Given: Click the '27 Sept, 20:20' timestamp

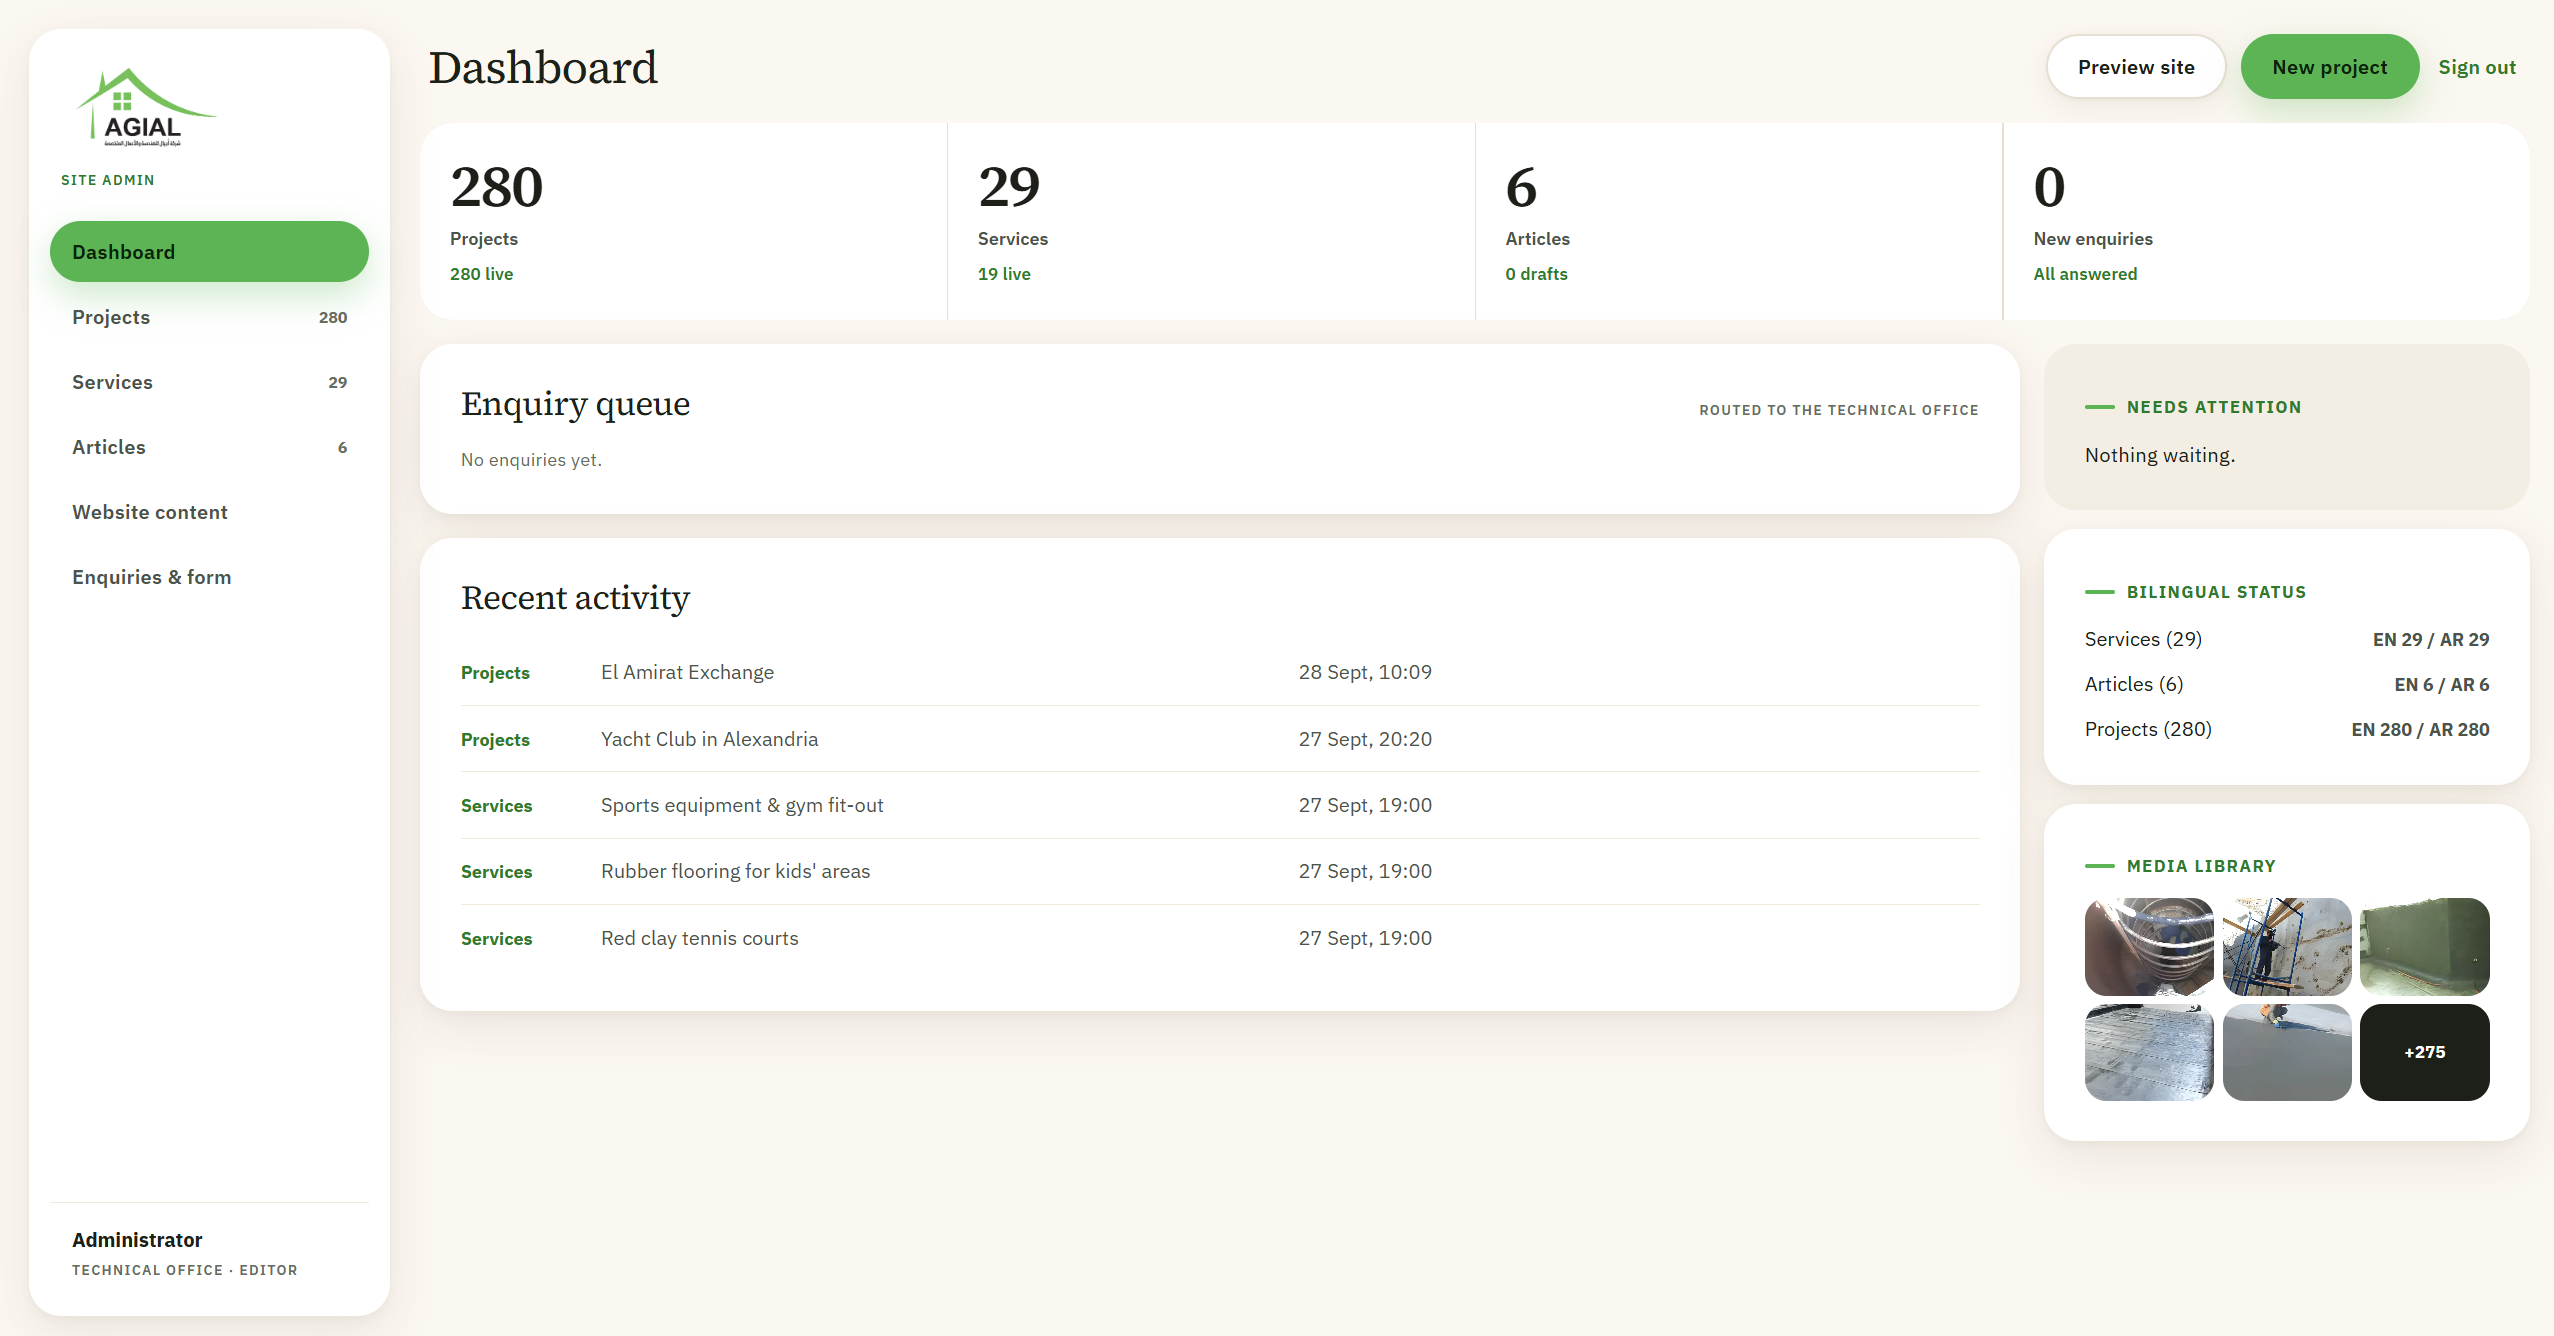Looking at the screenshot, I should tap(1365, 739).
